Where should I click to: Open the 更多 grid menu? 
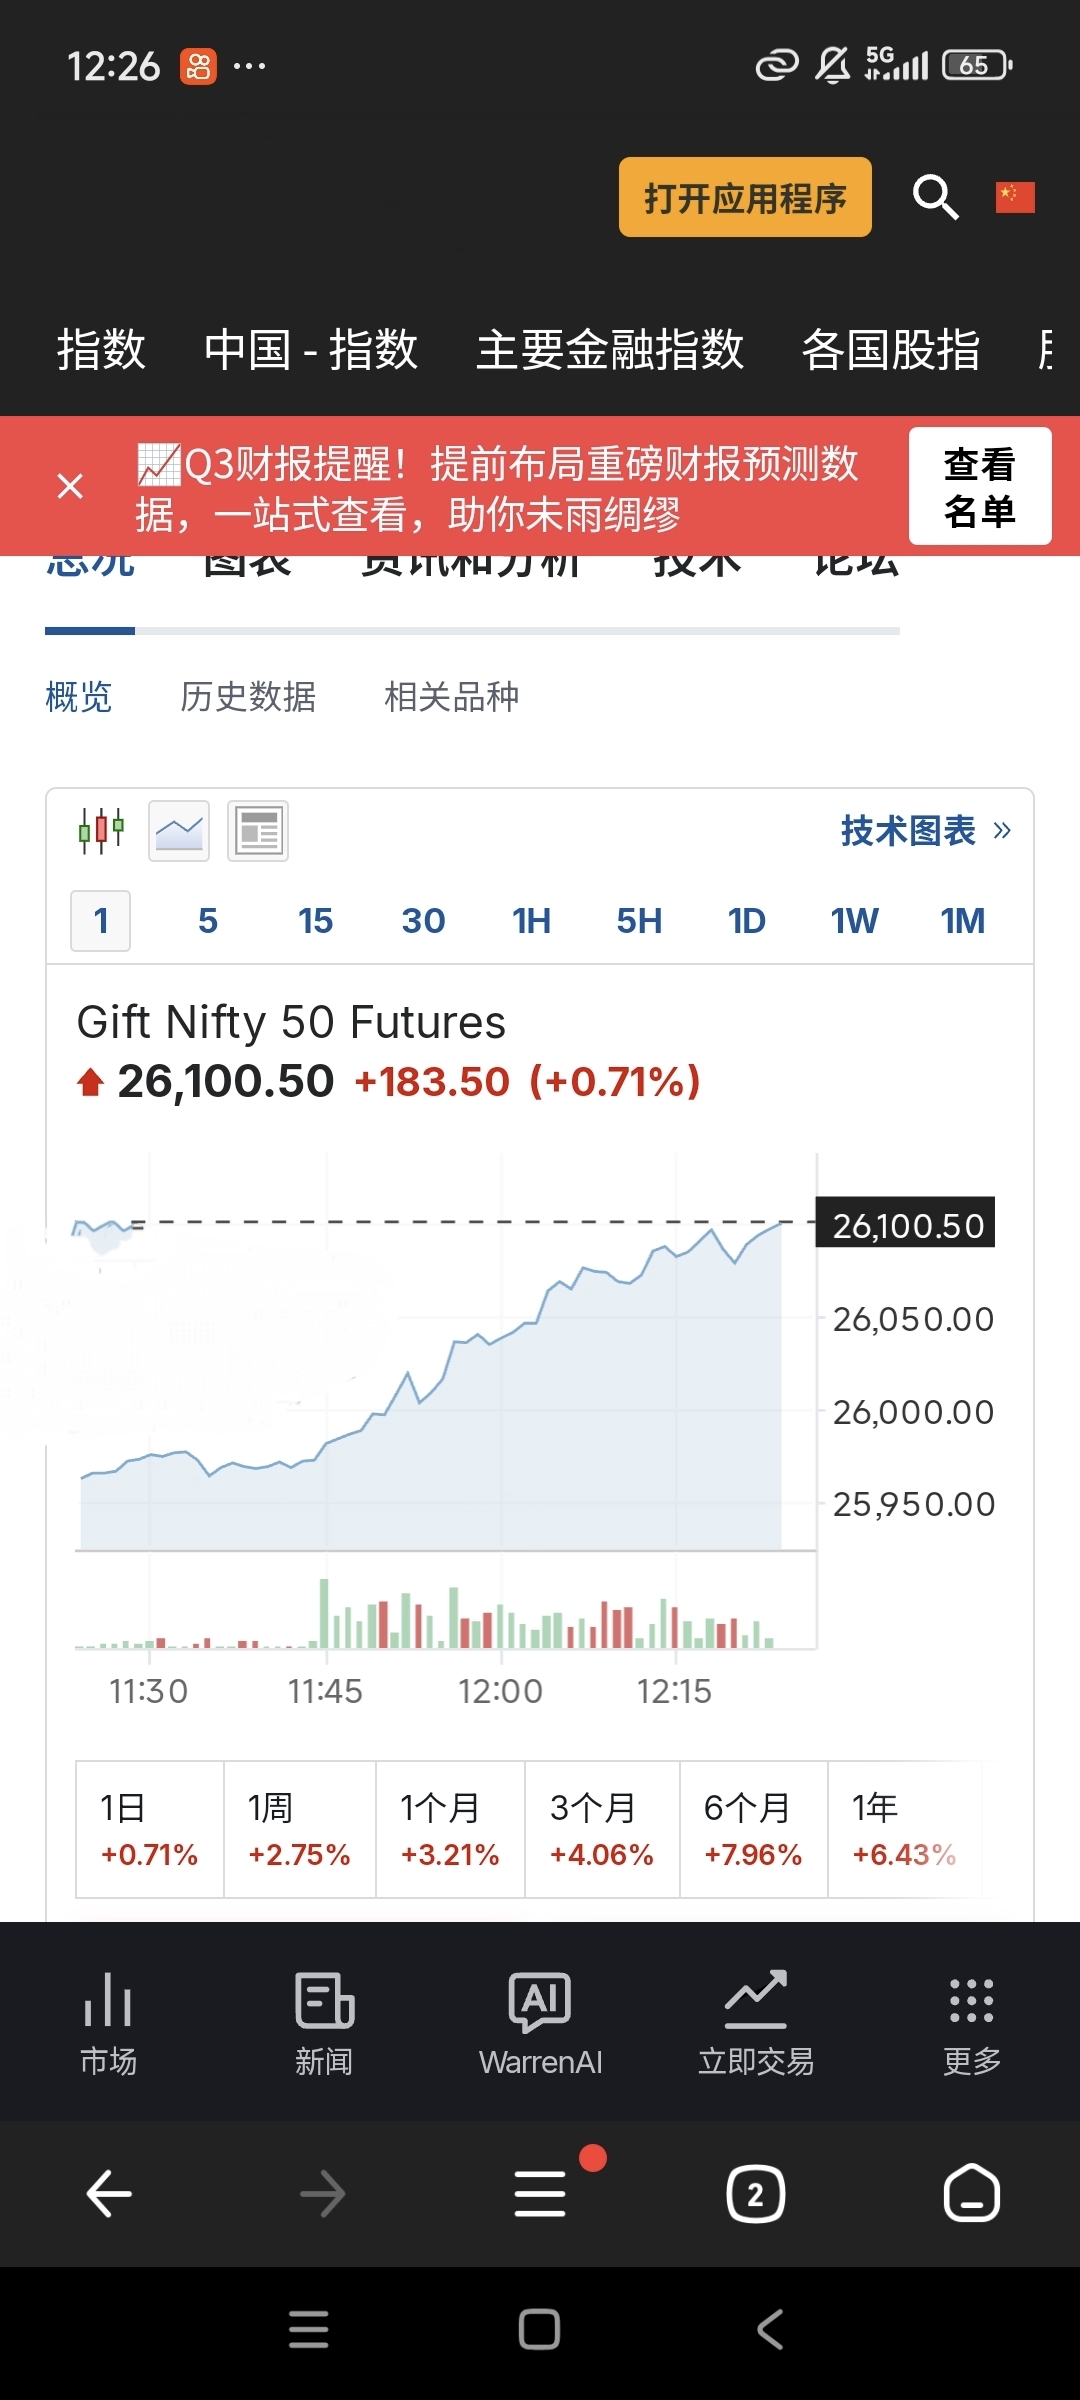pyautogui.click(x=972, y=2022)
